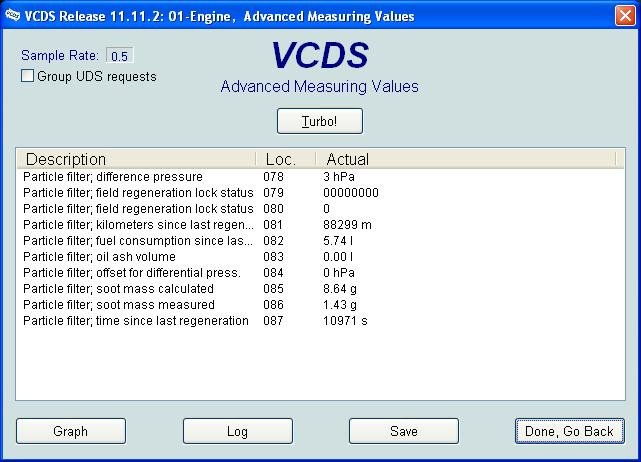Click location number 085

(x=273, y=289)
